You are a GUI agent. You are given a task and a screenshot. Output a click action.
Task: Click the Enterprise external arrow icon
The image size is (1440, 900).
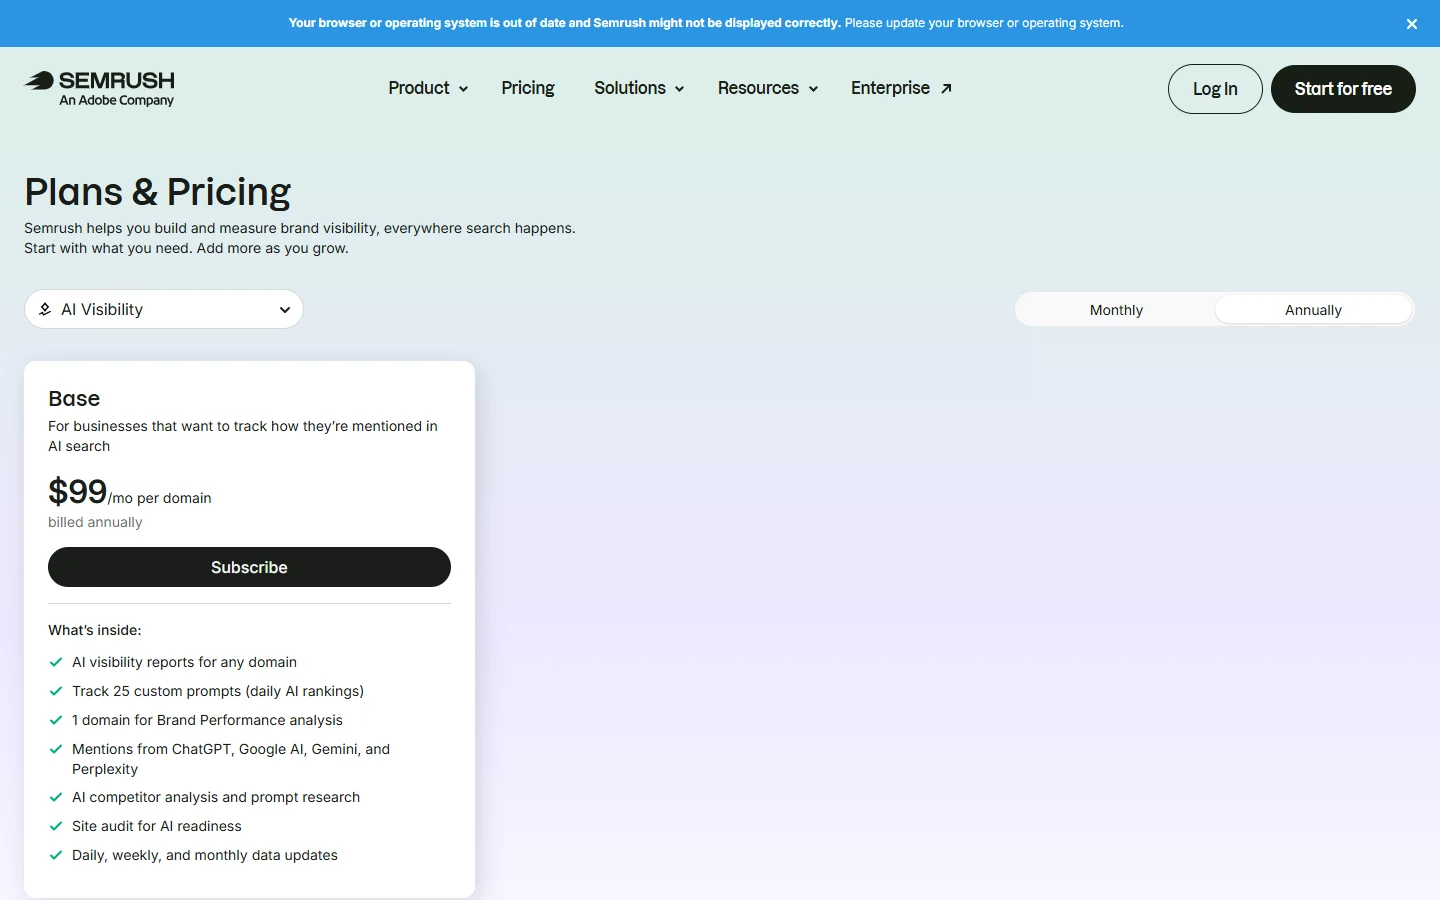(946, 89)
